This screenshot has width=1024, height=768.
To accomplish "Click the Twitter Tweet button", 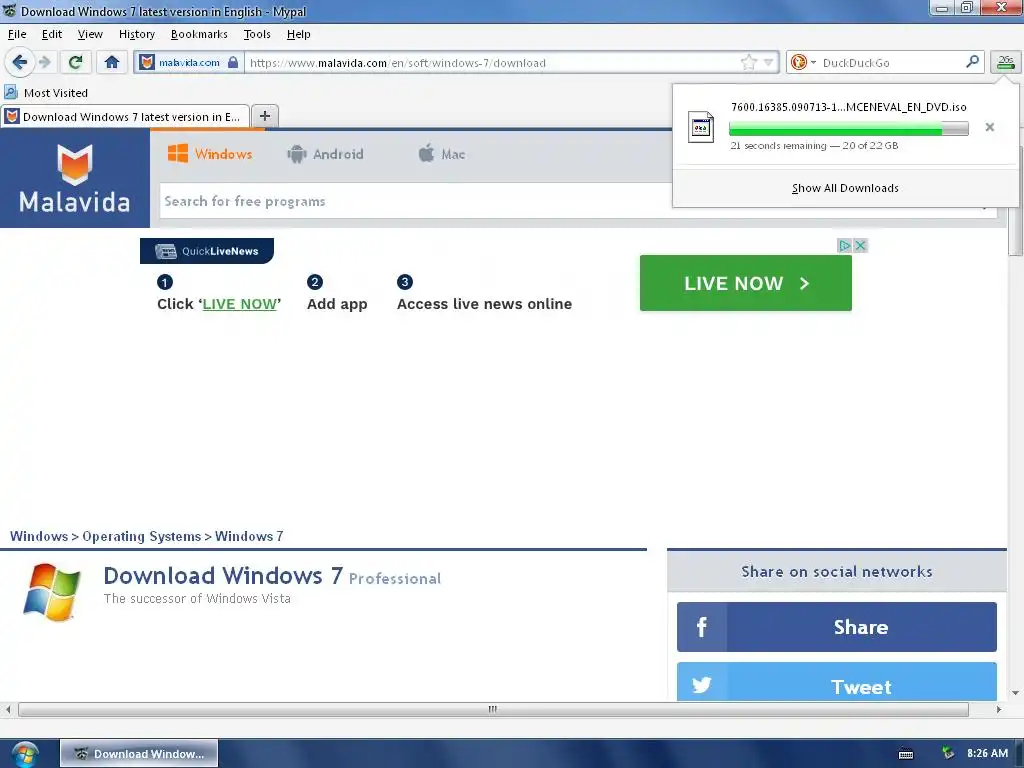I will tap(837, 682).
